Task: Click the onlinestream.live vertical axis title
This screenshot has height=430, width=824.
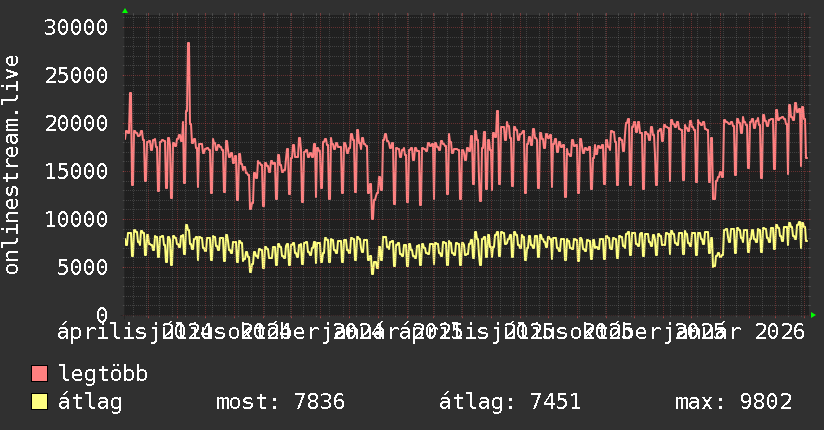Action: coord(11,165)
